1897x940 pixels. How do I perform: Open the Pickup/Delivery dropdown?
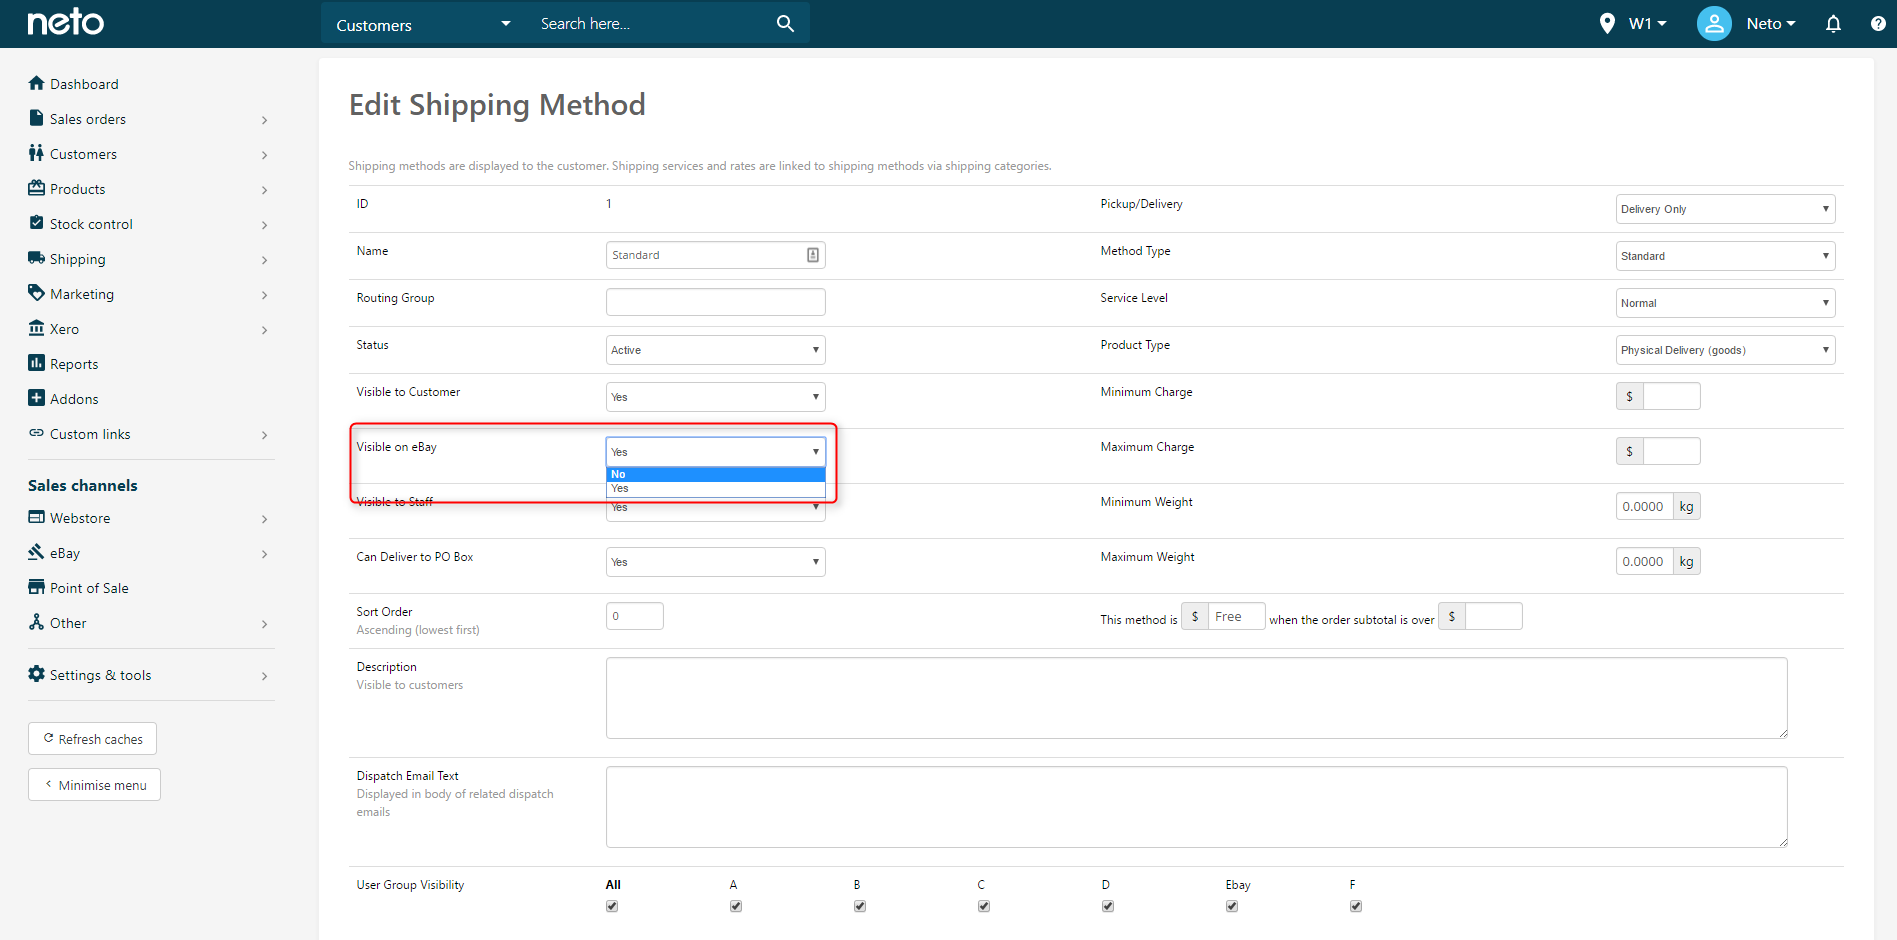point(1725,209)
